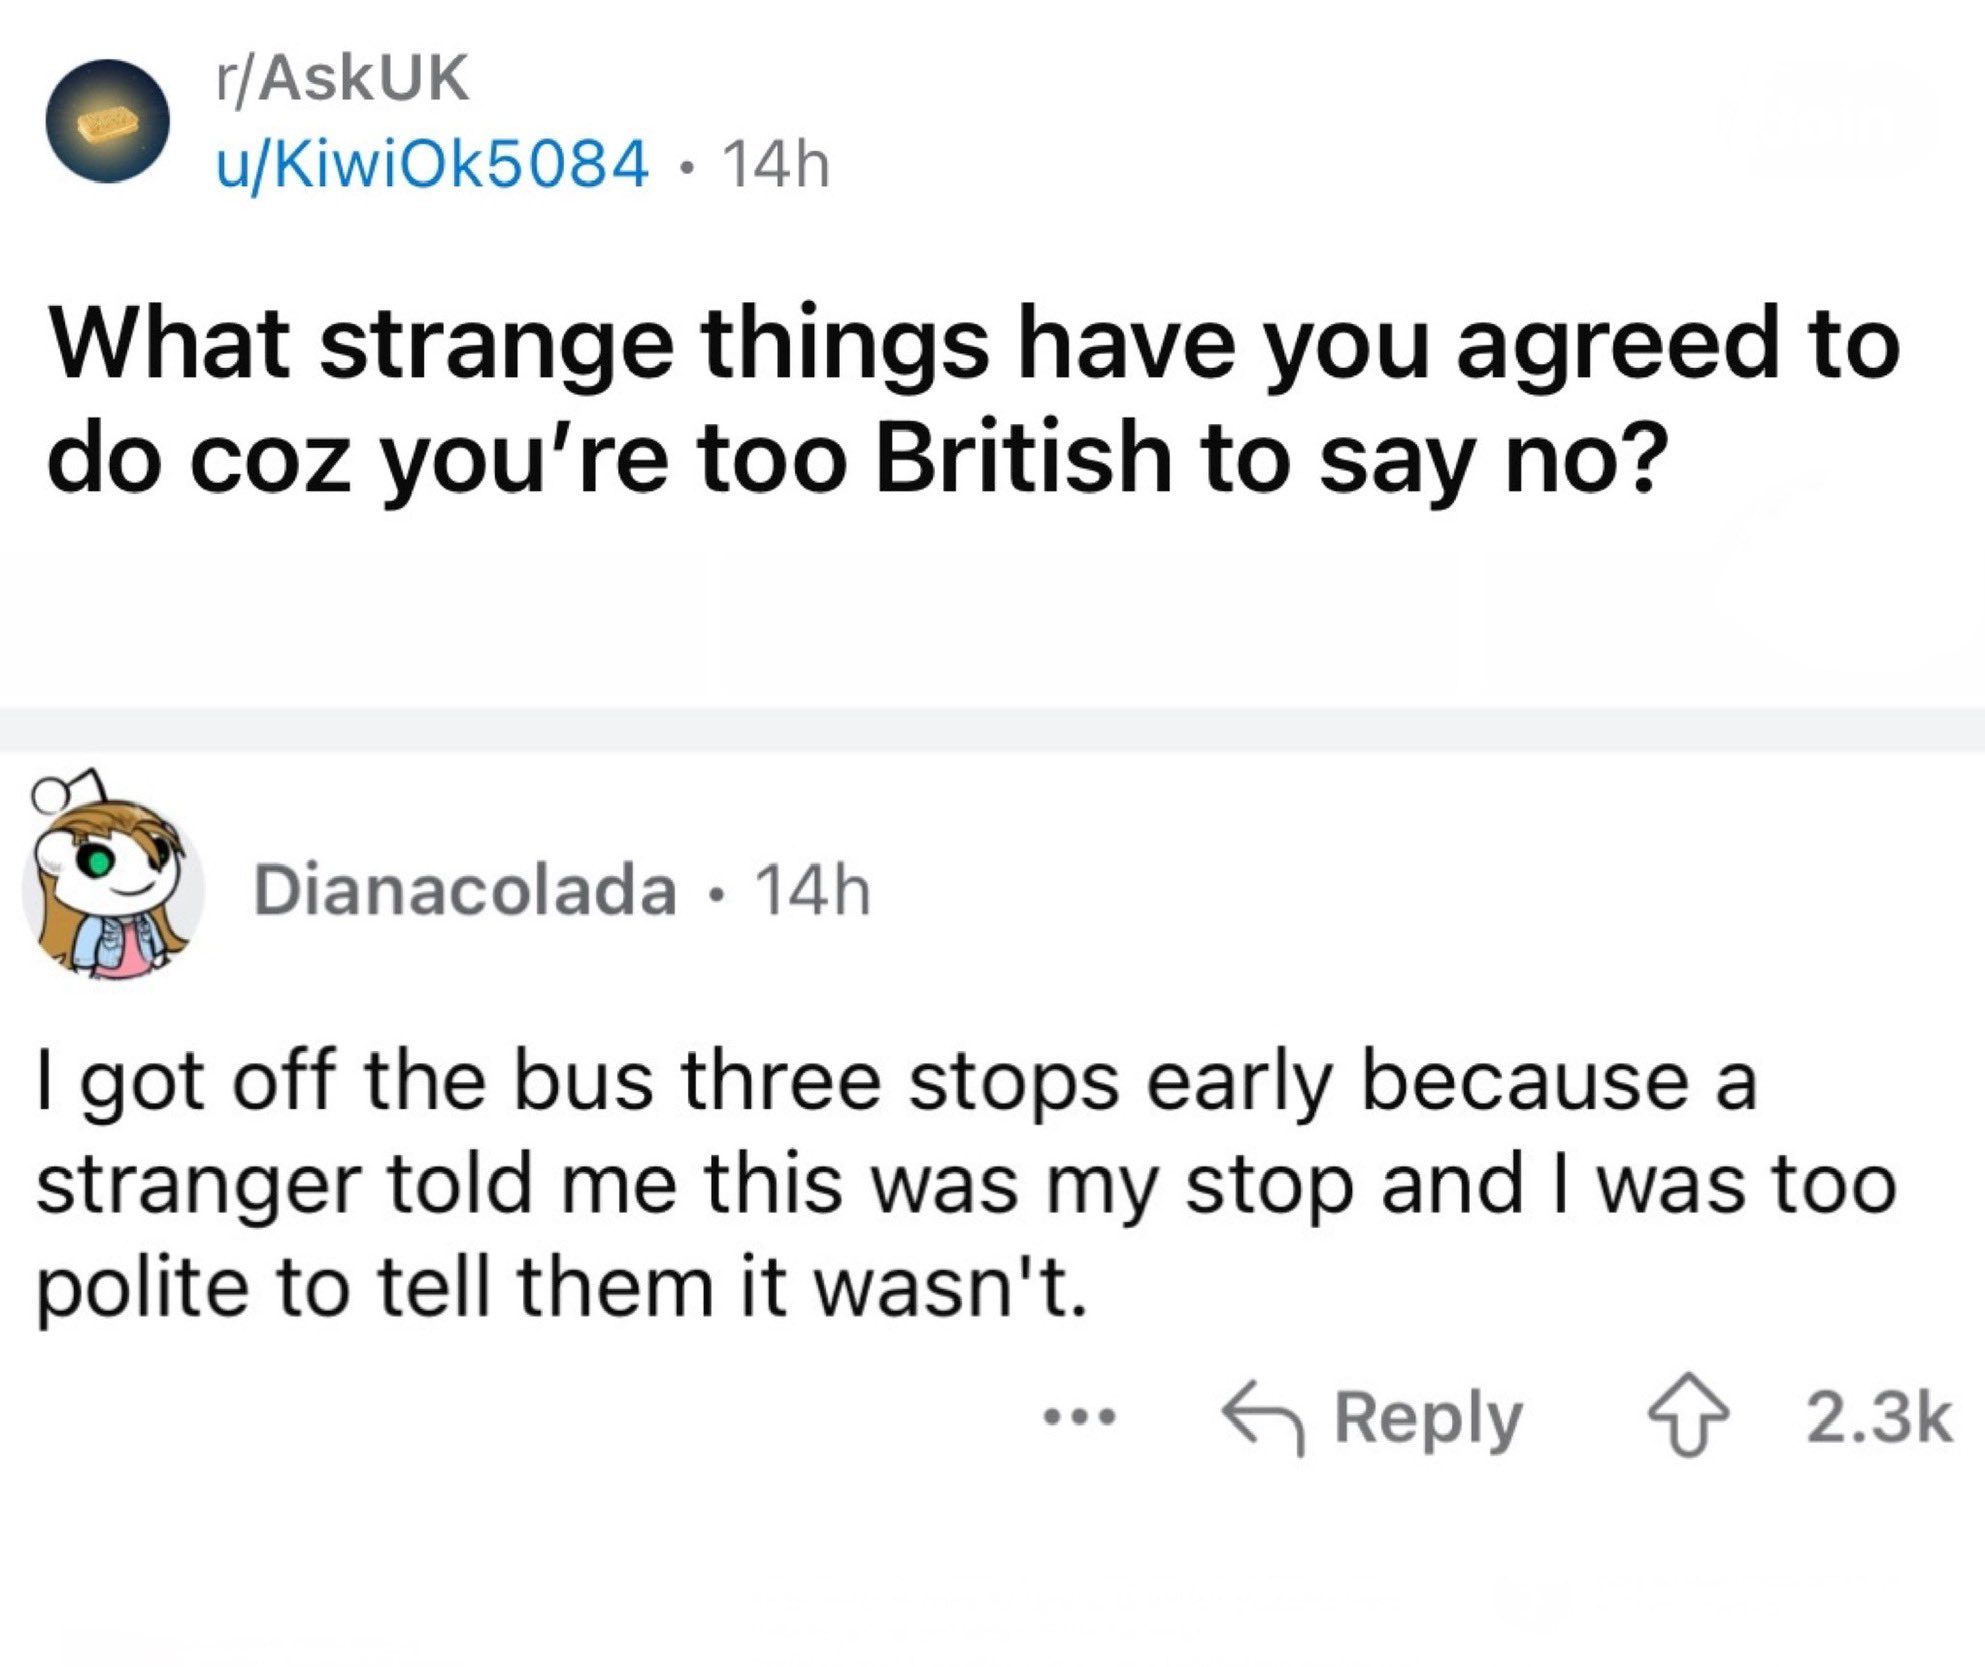
Task: Open the post title about strange things
Action: click(x=975, y=400)
